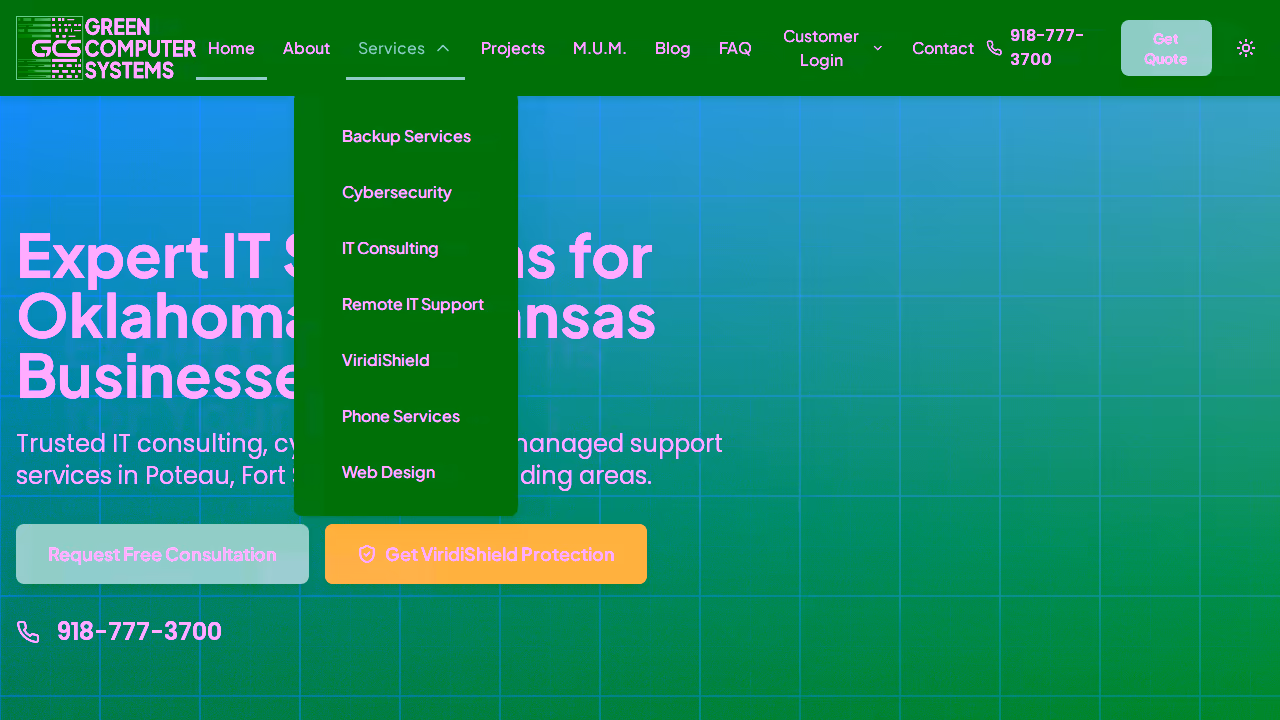Click the phone icon beside the hero phone number

click(28, 632)
